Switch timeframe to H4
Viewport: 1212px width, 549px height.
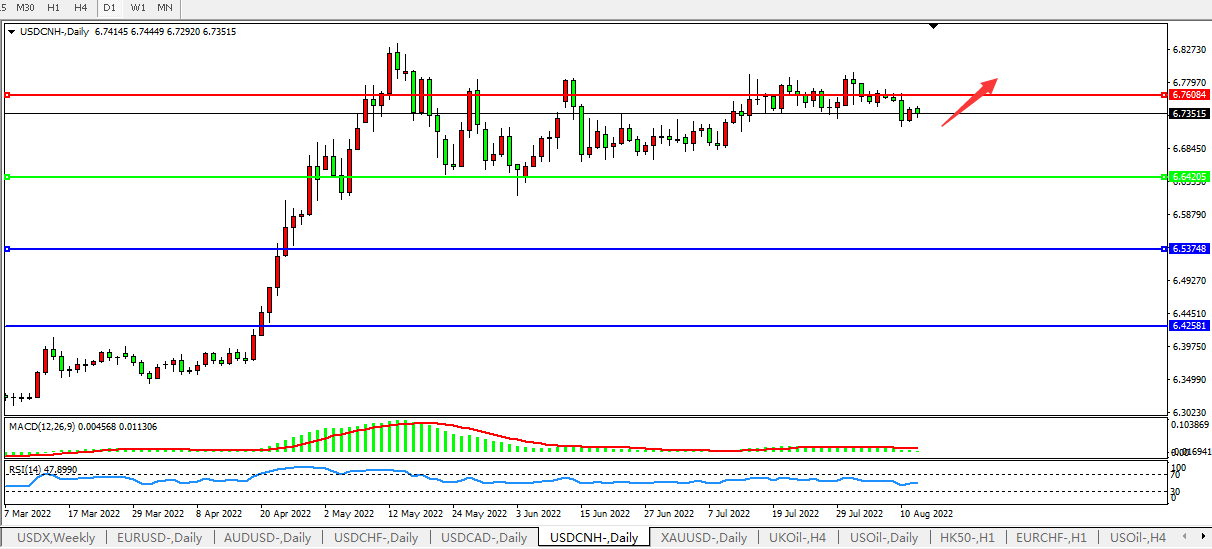coord(79,7)
